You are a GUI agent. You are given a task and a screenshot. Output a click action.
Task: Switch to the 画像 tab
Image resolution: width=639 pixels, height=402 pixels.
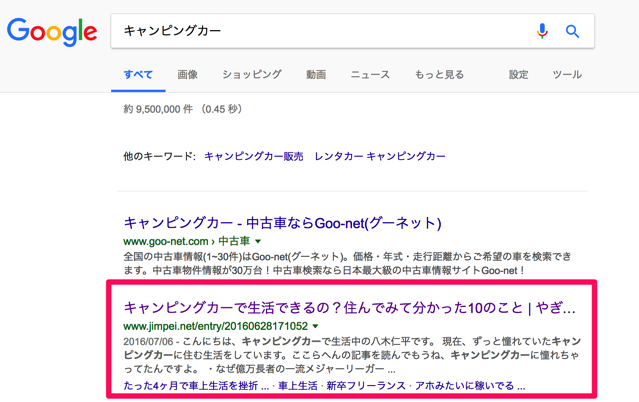click(187, 75)
